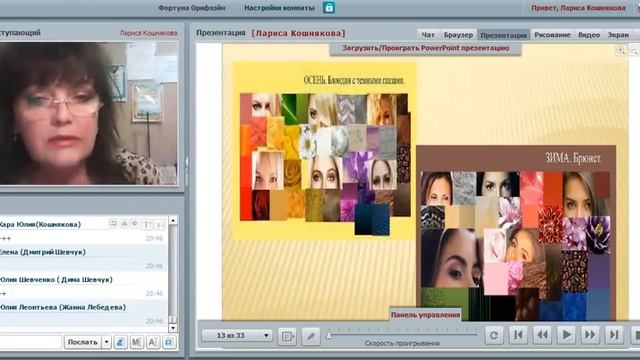This screenshot has height=360, width=640.
Task: Click the speaker webcam video
Action: pos(89,113)
